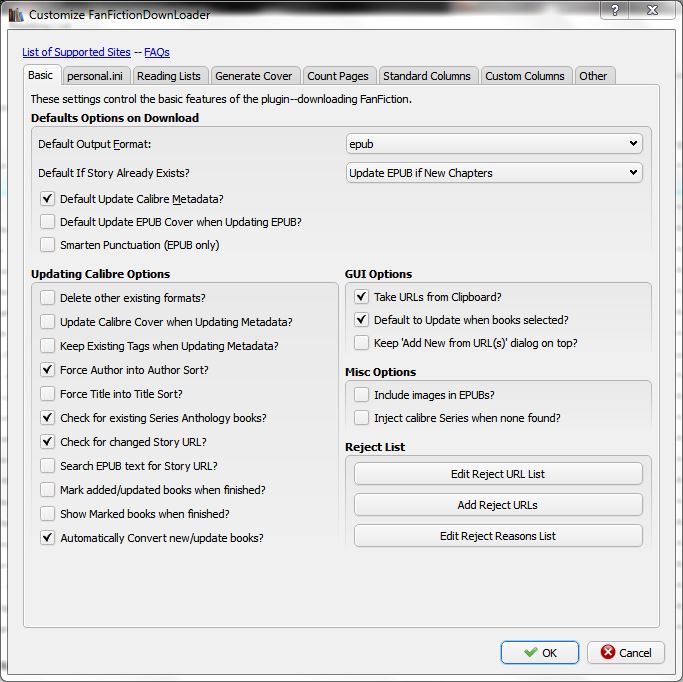Click the Cancel button
Image resolution: width=683 pixels, height=682 pixels.
pos(626,652)
